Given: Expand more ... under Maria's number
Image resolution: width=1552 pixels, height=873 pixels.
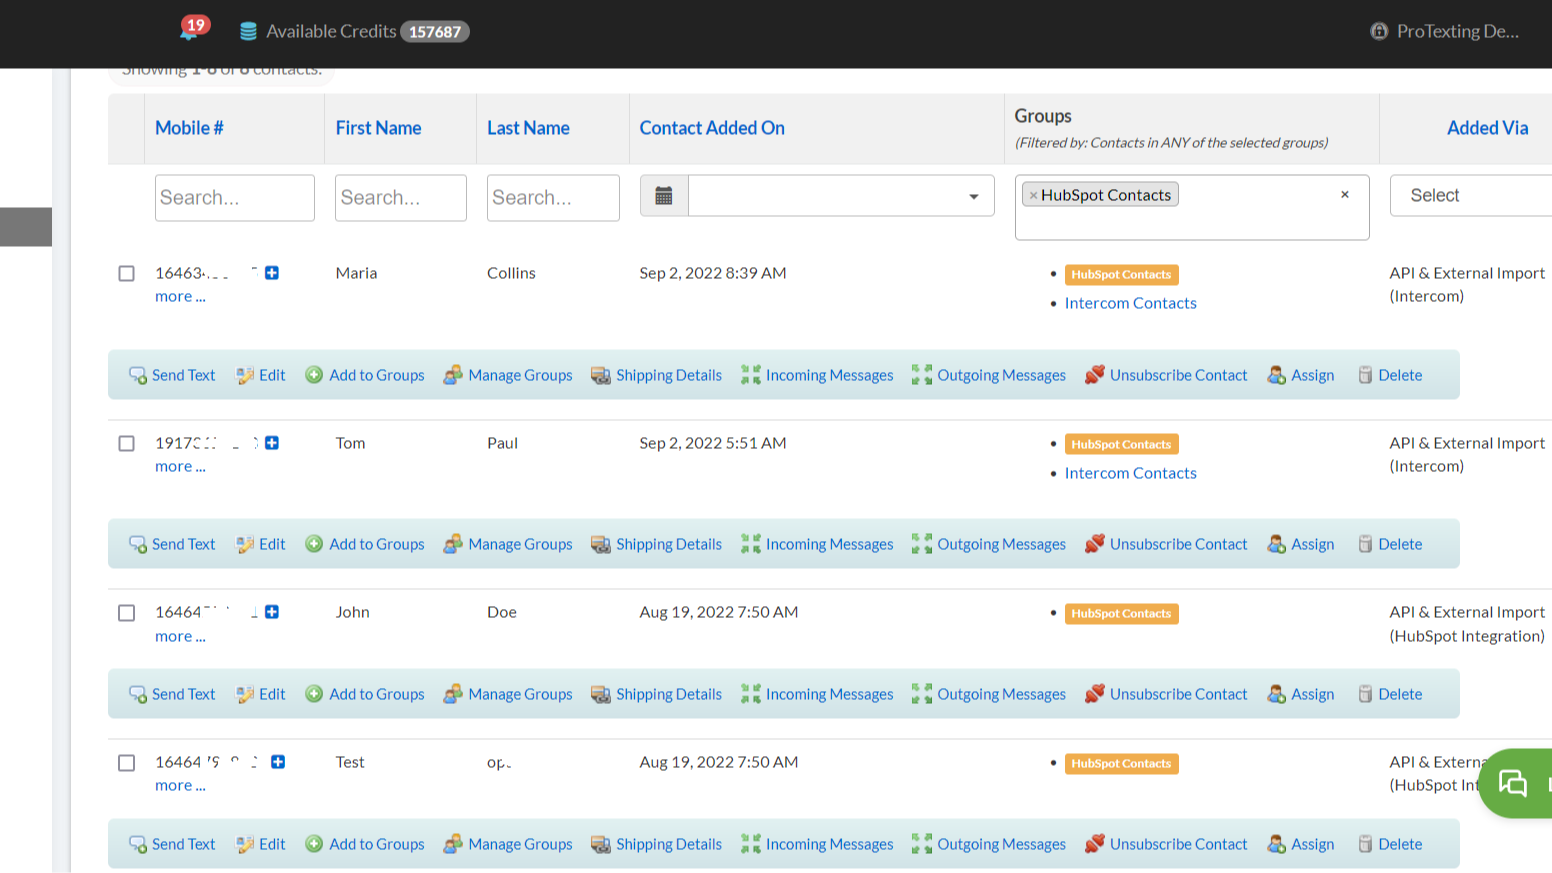Looking at the screenshot, I should (x=179, y=296).
